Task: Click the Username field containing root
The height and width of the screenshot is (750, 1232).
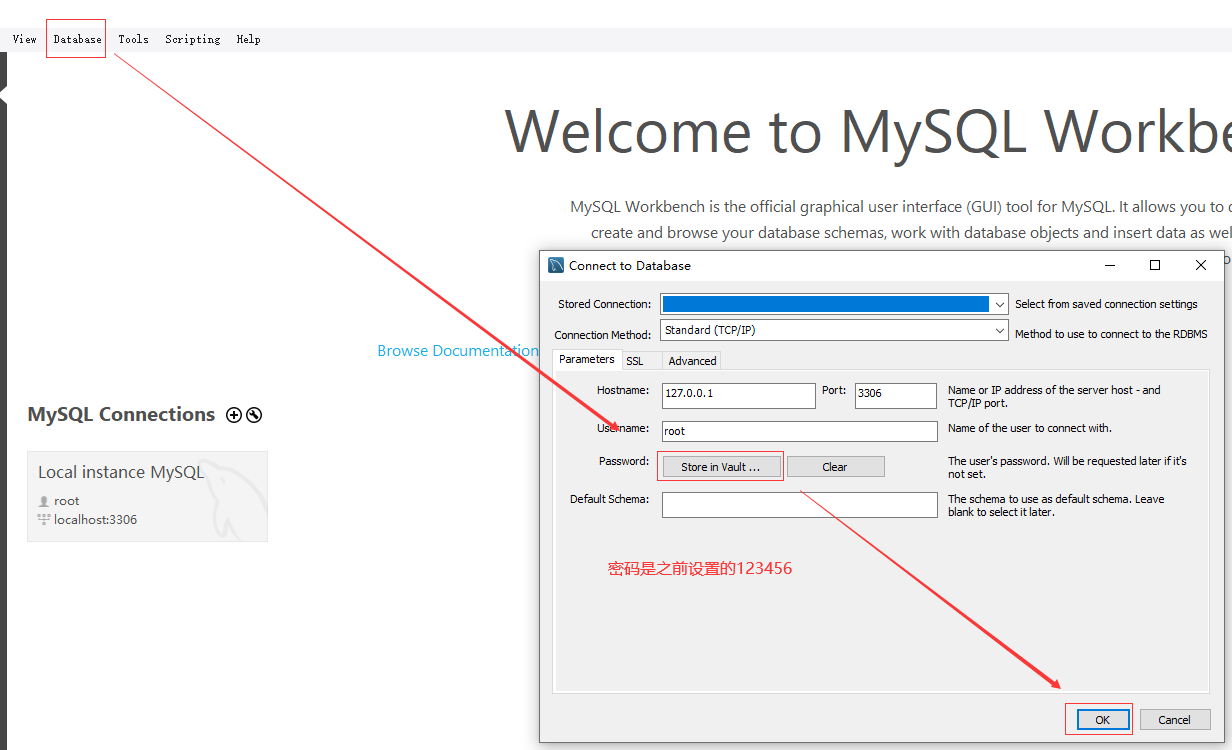Action: pos(799,431)
